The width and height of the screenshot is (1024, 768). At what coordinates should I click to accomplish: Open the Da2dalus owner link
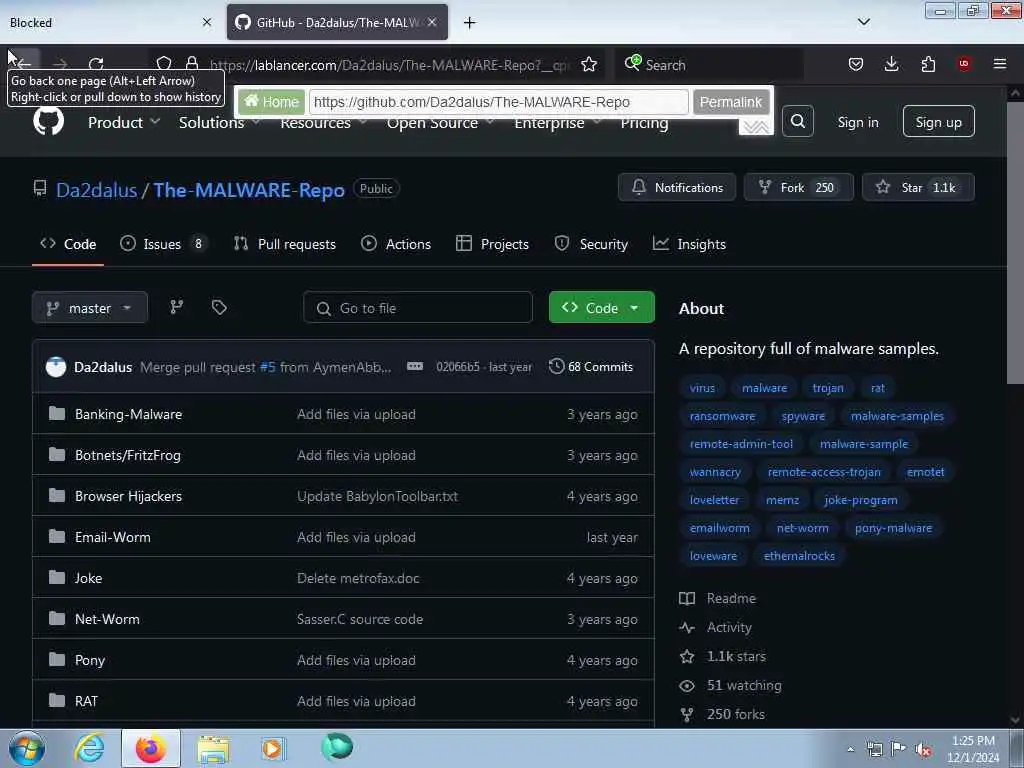tap(97, 190)
